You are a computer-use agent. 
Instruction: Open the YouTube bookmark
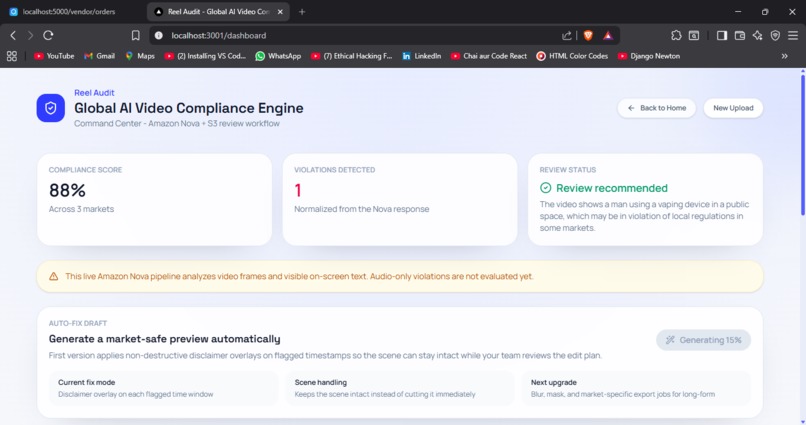pos(54,56)
